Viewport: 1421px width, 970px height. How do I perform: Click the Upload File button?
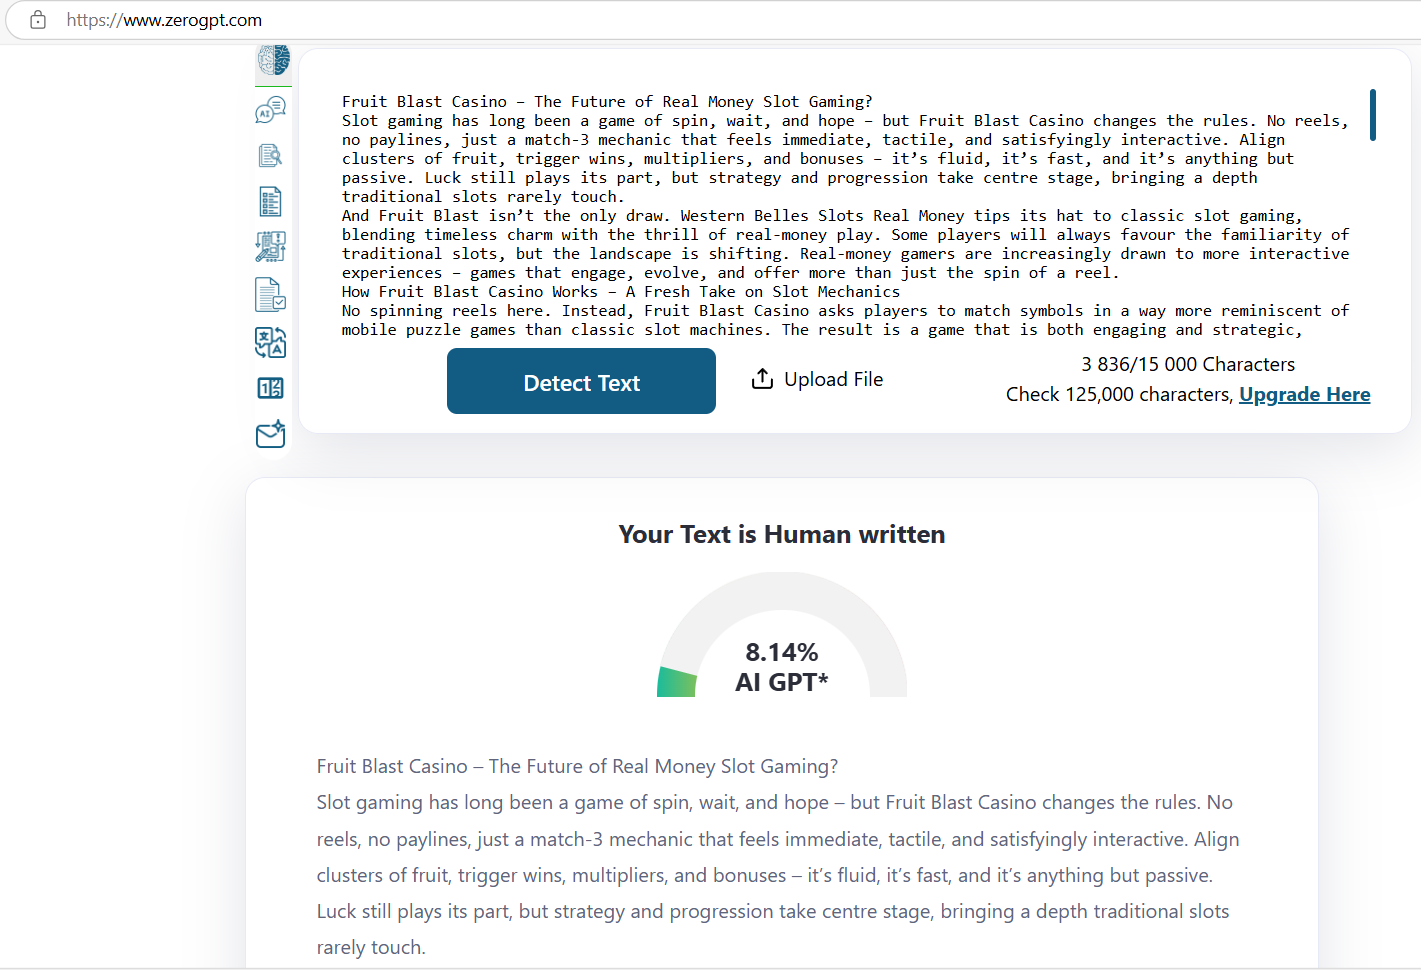[817, 379]
